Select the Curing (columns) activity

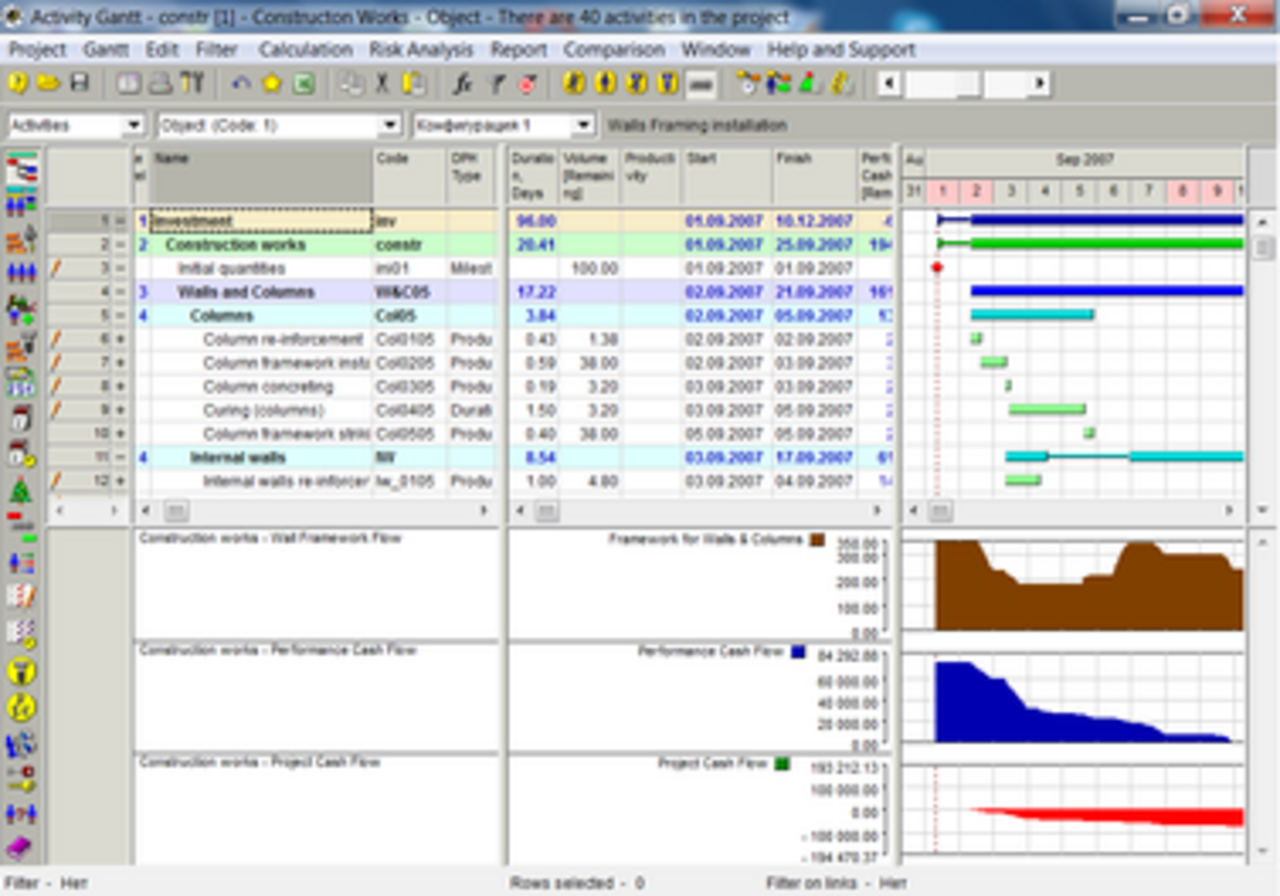point(264,411)
